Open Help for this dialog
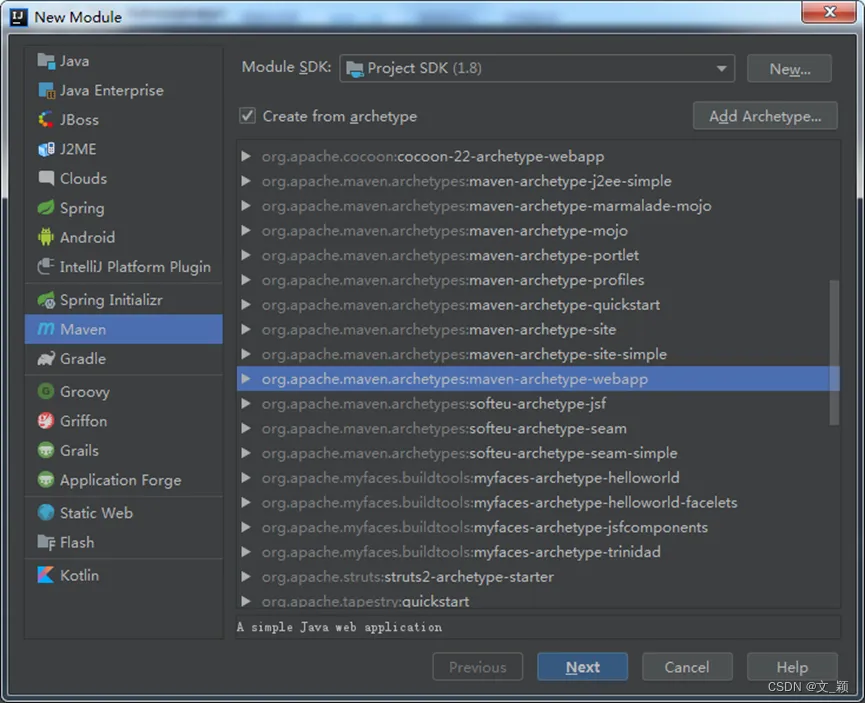865x703 pixels. pyautogui.click(x=792, y=667)
